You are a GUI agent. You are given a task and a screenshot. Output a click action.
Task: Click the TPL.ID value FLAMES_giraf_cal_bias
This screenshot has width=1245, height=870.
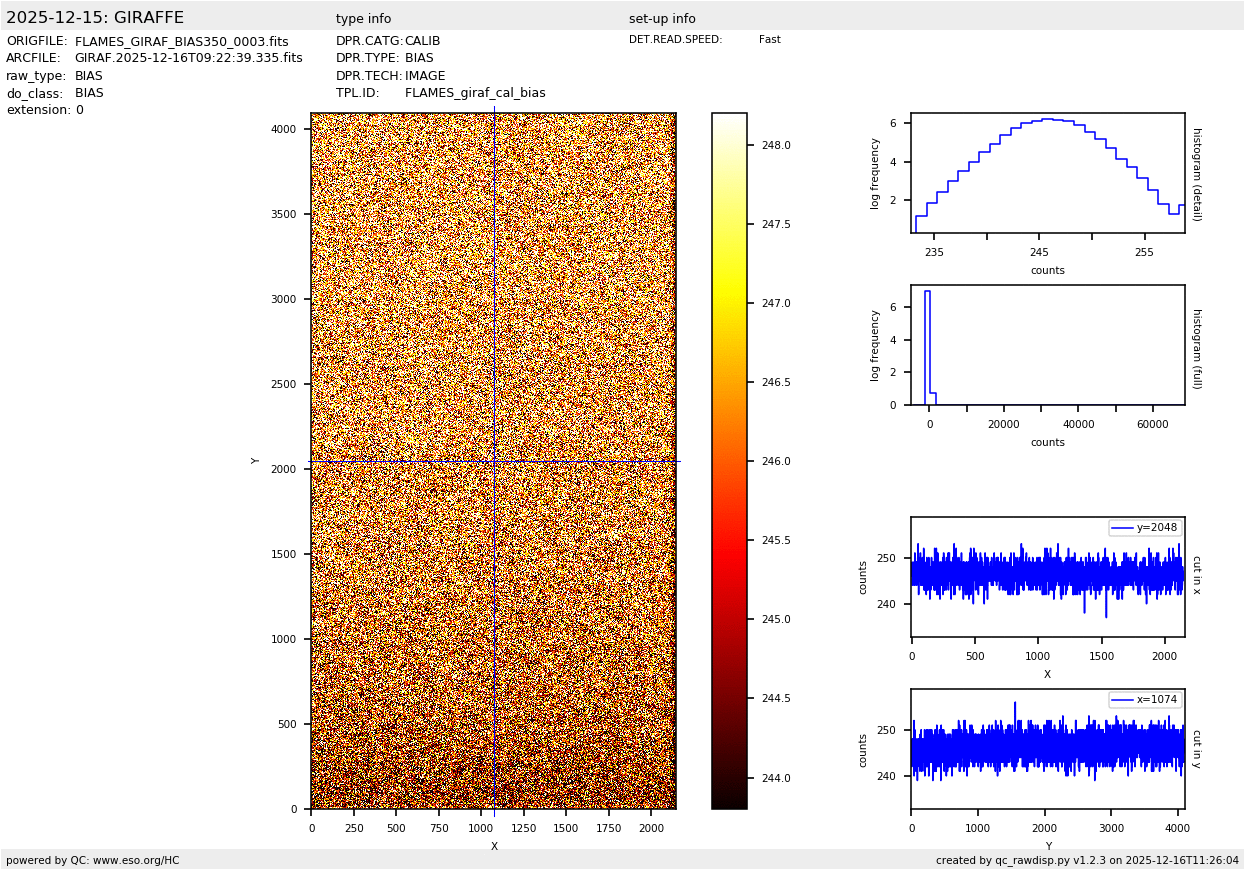pyautogui.click(x=475, y=93)
